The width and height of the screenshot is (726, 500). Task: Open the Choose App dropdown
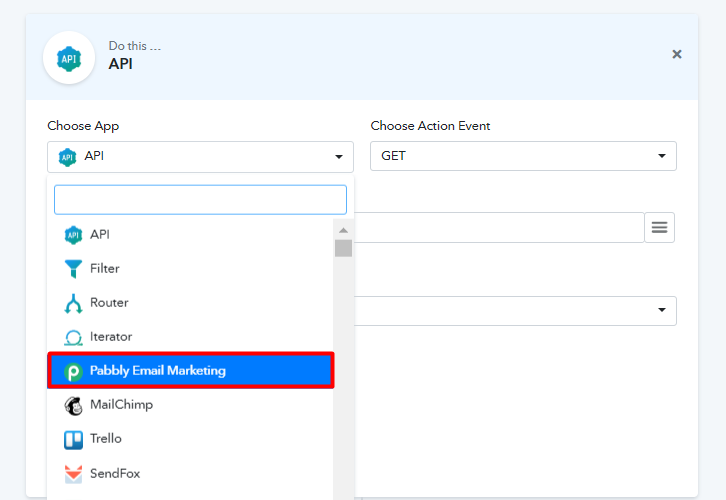coord(200,156)
